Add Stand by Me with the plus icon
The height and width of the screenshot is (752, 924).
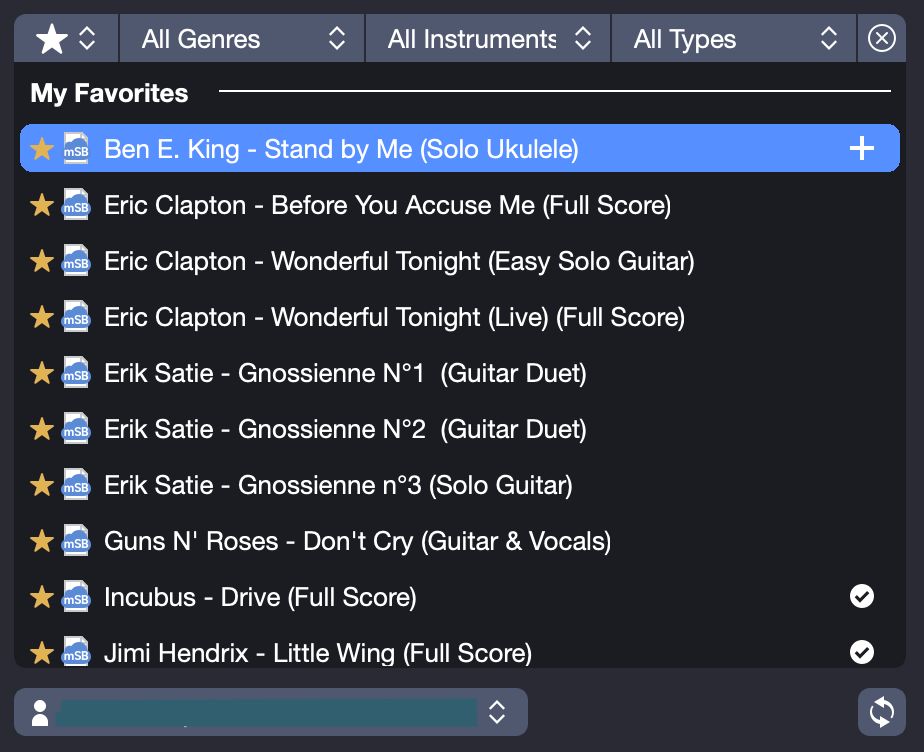pyautogui.click(x=862, y=149)
